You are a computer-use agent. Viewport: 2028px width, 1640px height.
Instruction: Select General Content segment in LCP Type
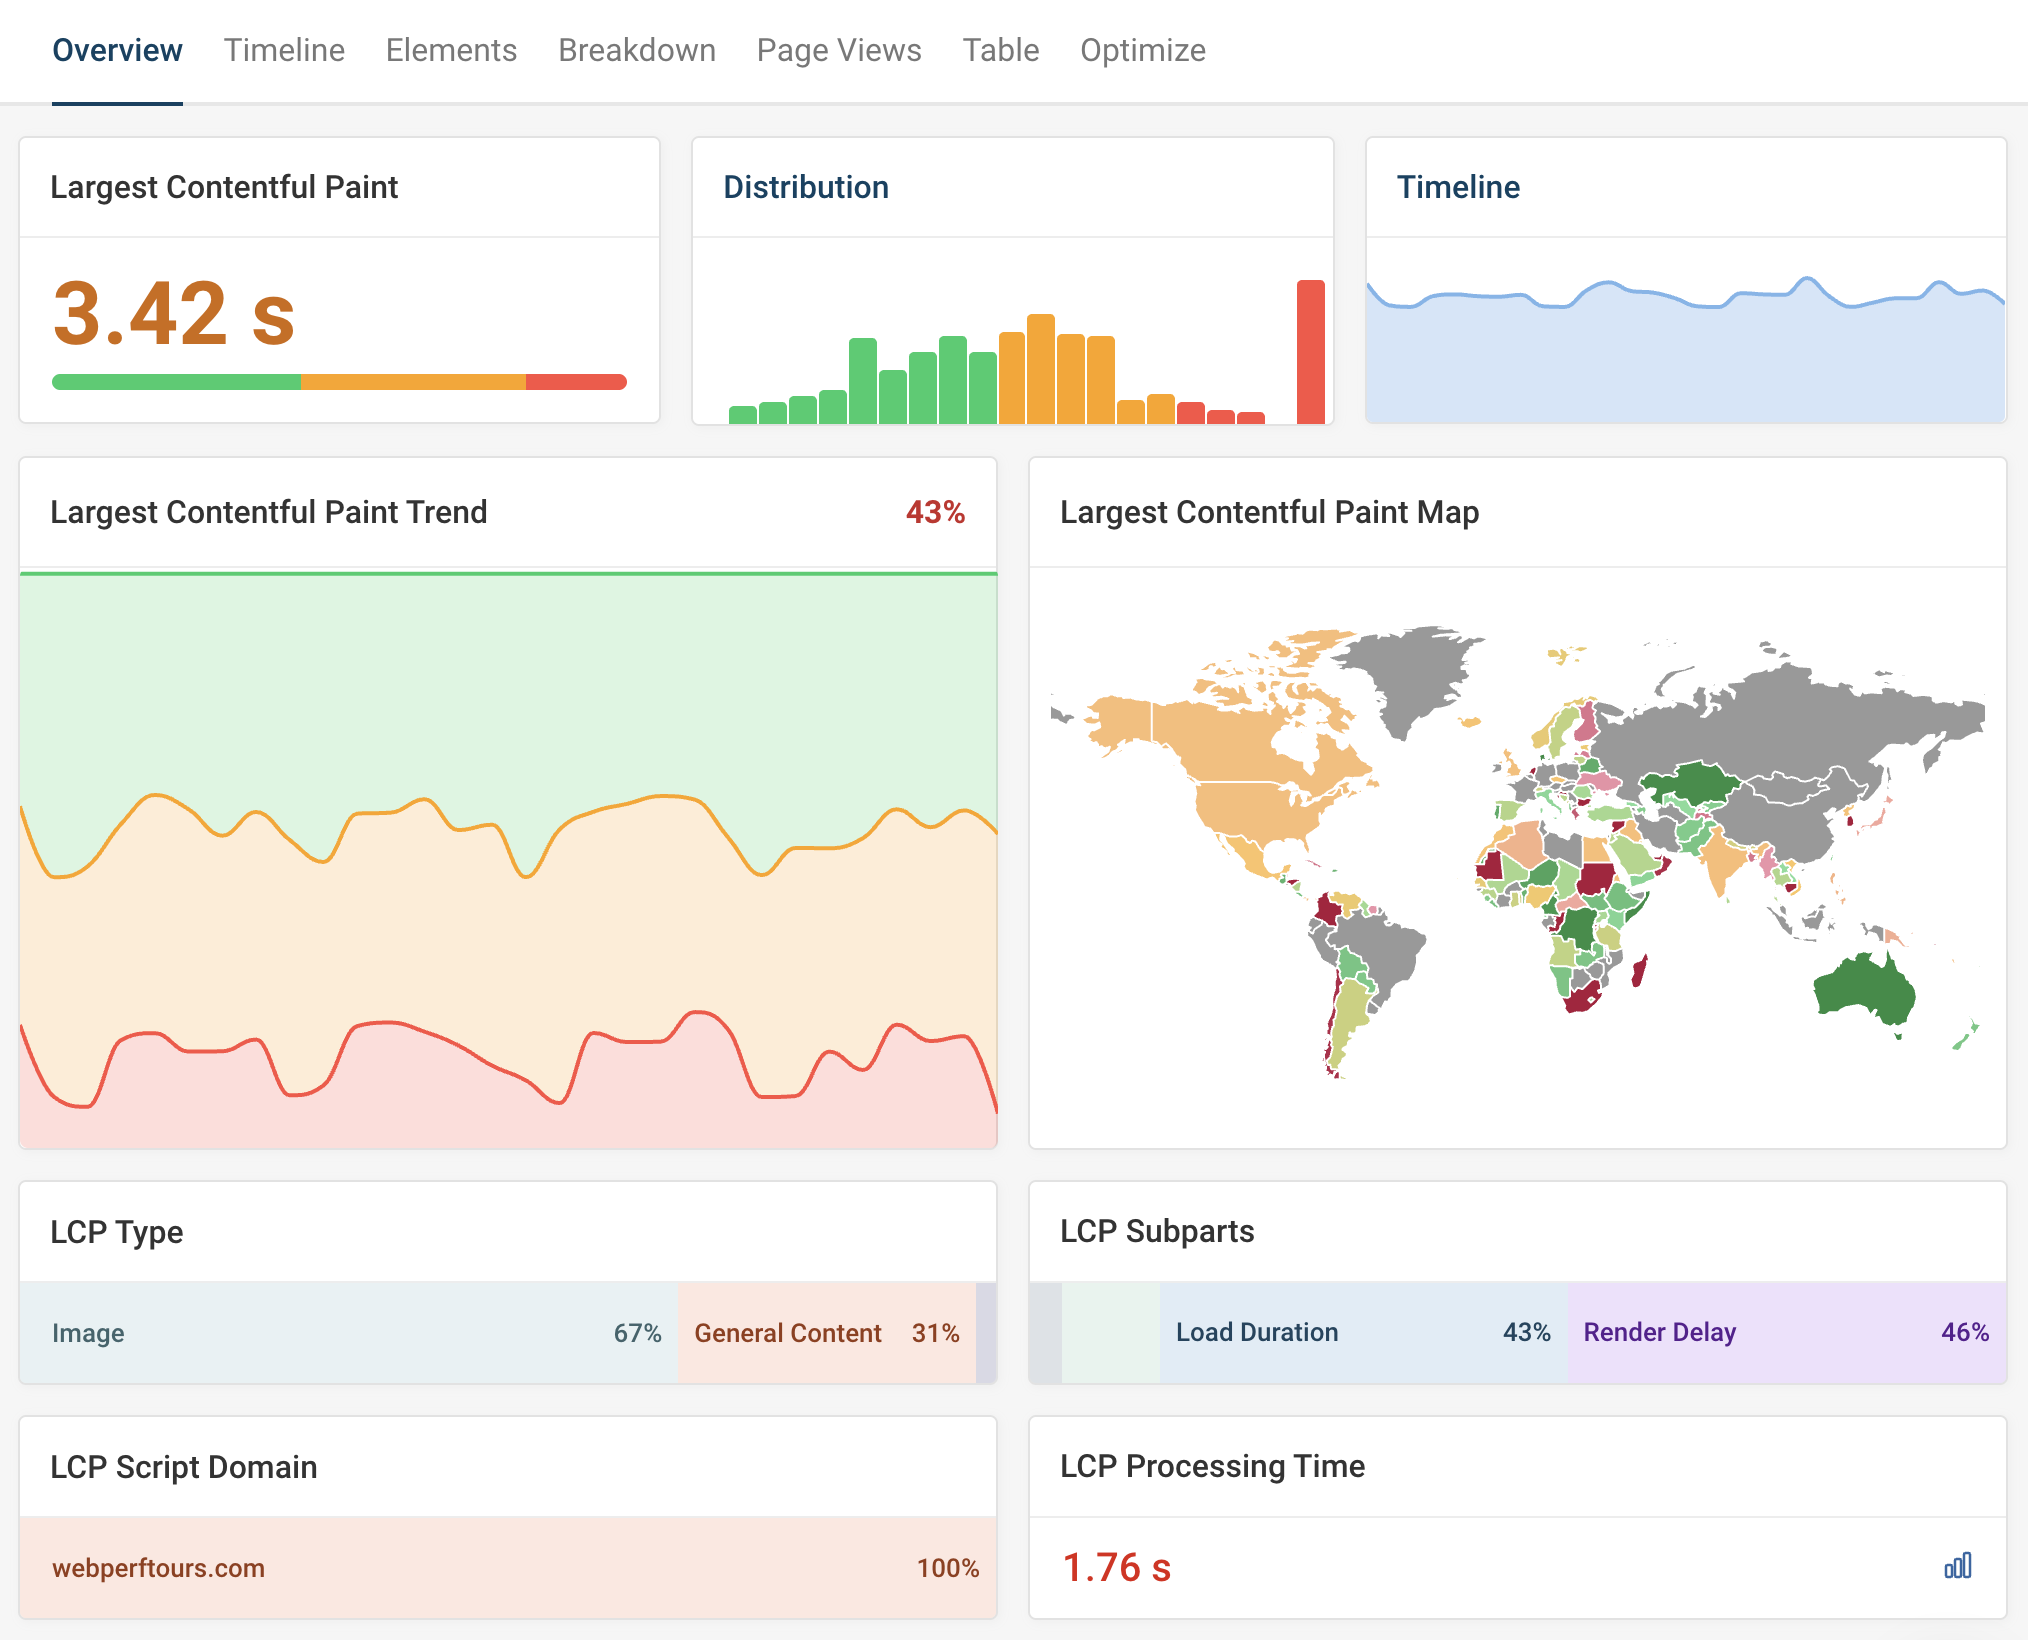click(826, 1333)
